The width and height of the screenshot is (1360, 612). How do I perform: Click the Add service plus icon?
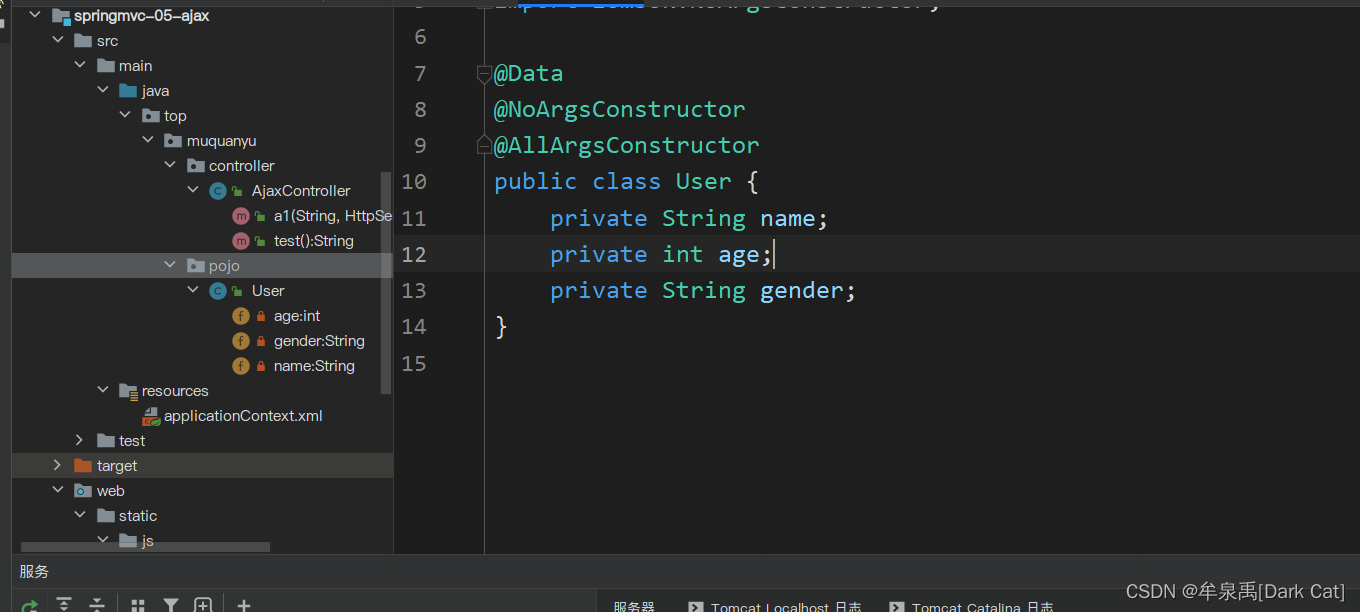point(243,605)
